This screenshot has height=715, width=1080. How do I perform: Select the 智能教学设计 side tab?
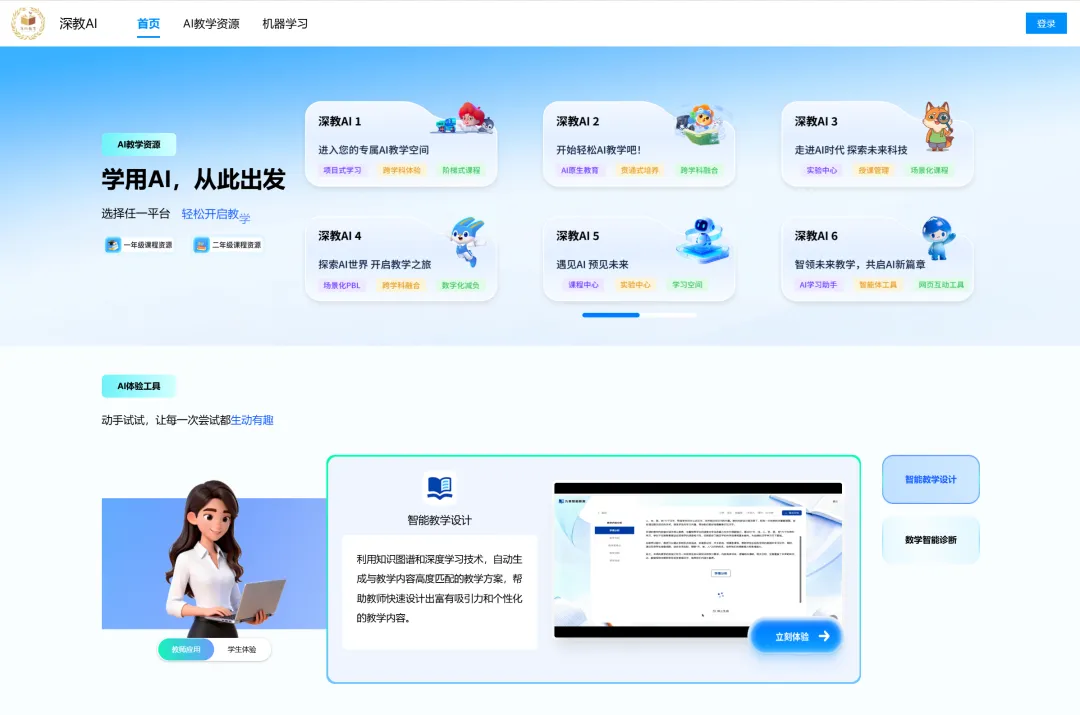(931, 479)
